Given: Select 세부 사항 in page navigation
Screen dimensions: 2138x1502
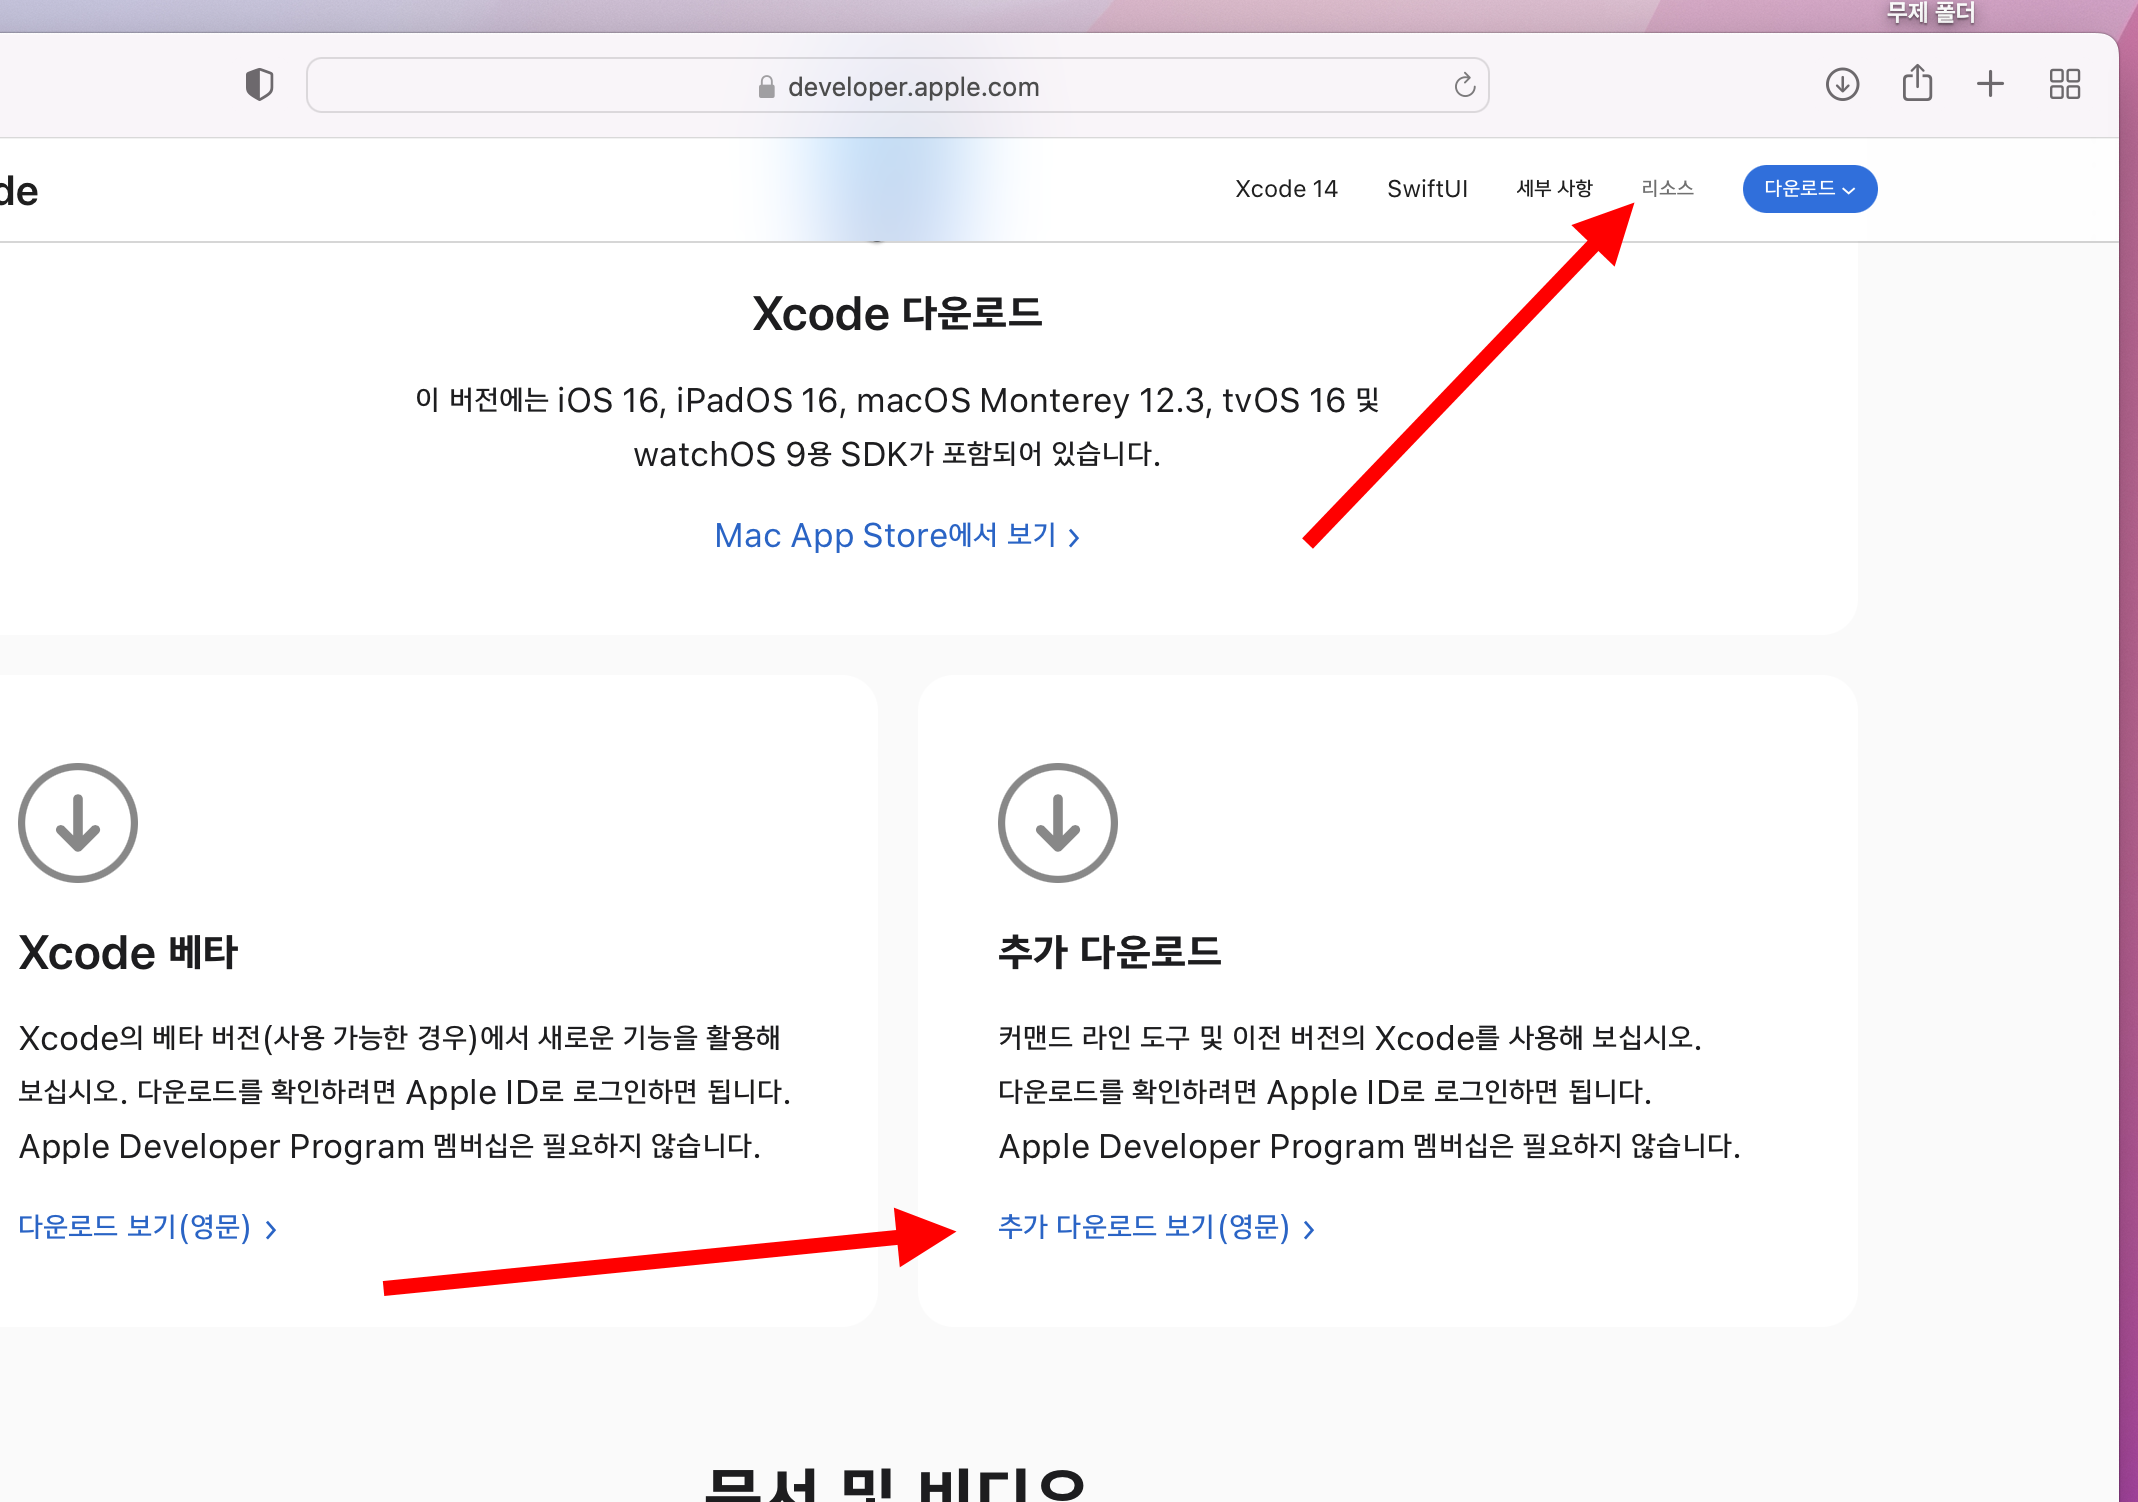Looking at the screenshot, I should click(1554, 188).
